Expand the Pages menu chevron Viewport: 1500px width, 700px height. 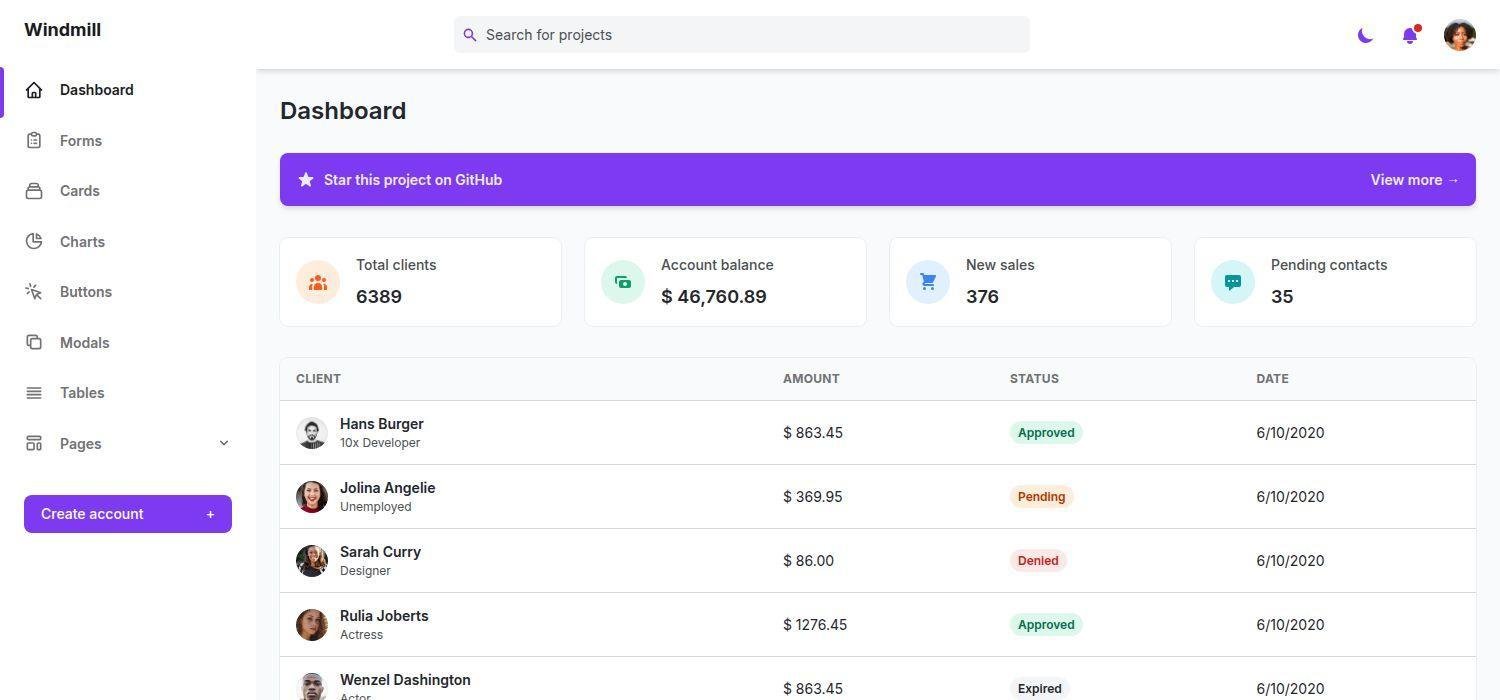click(224, 443)
